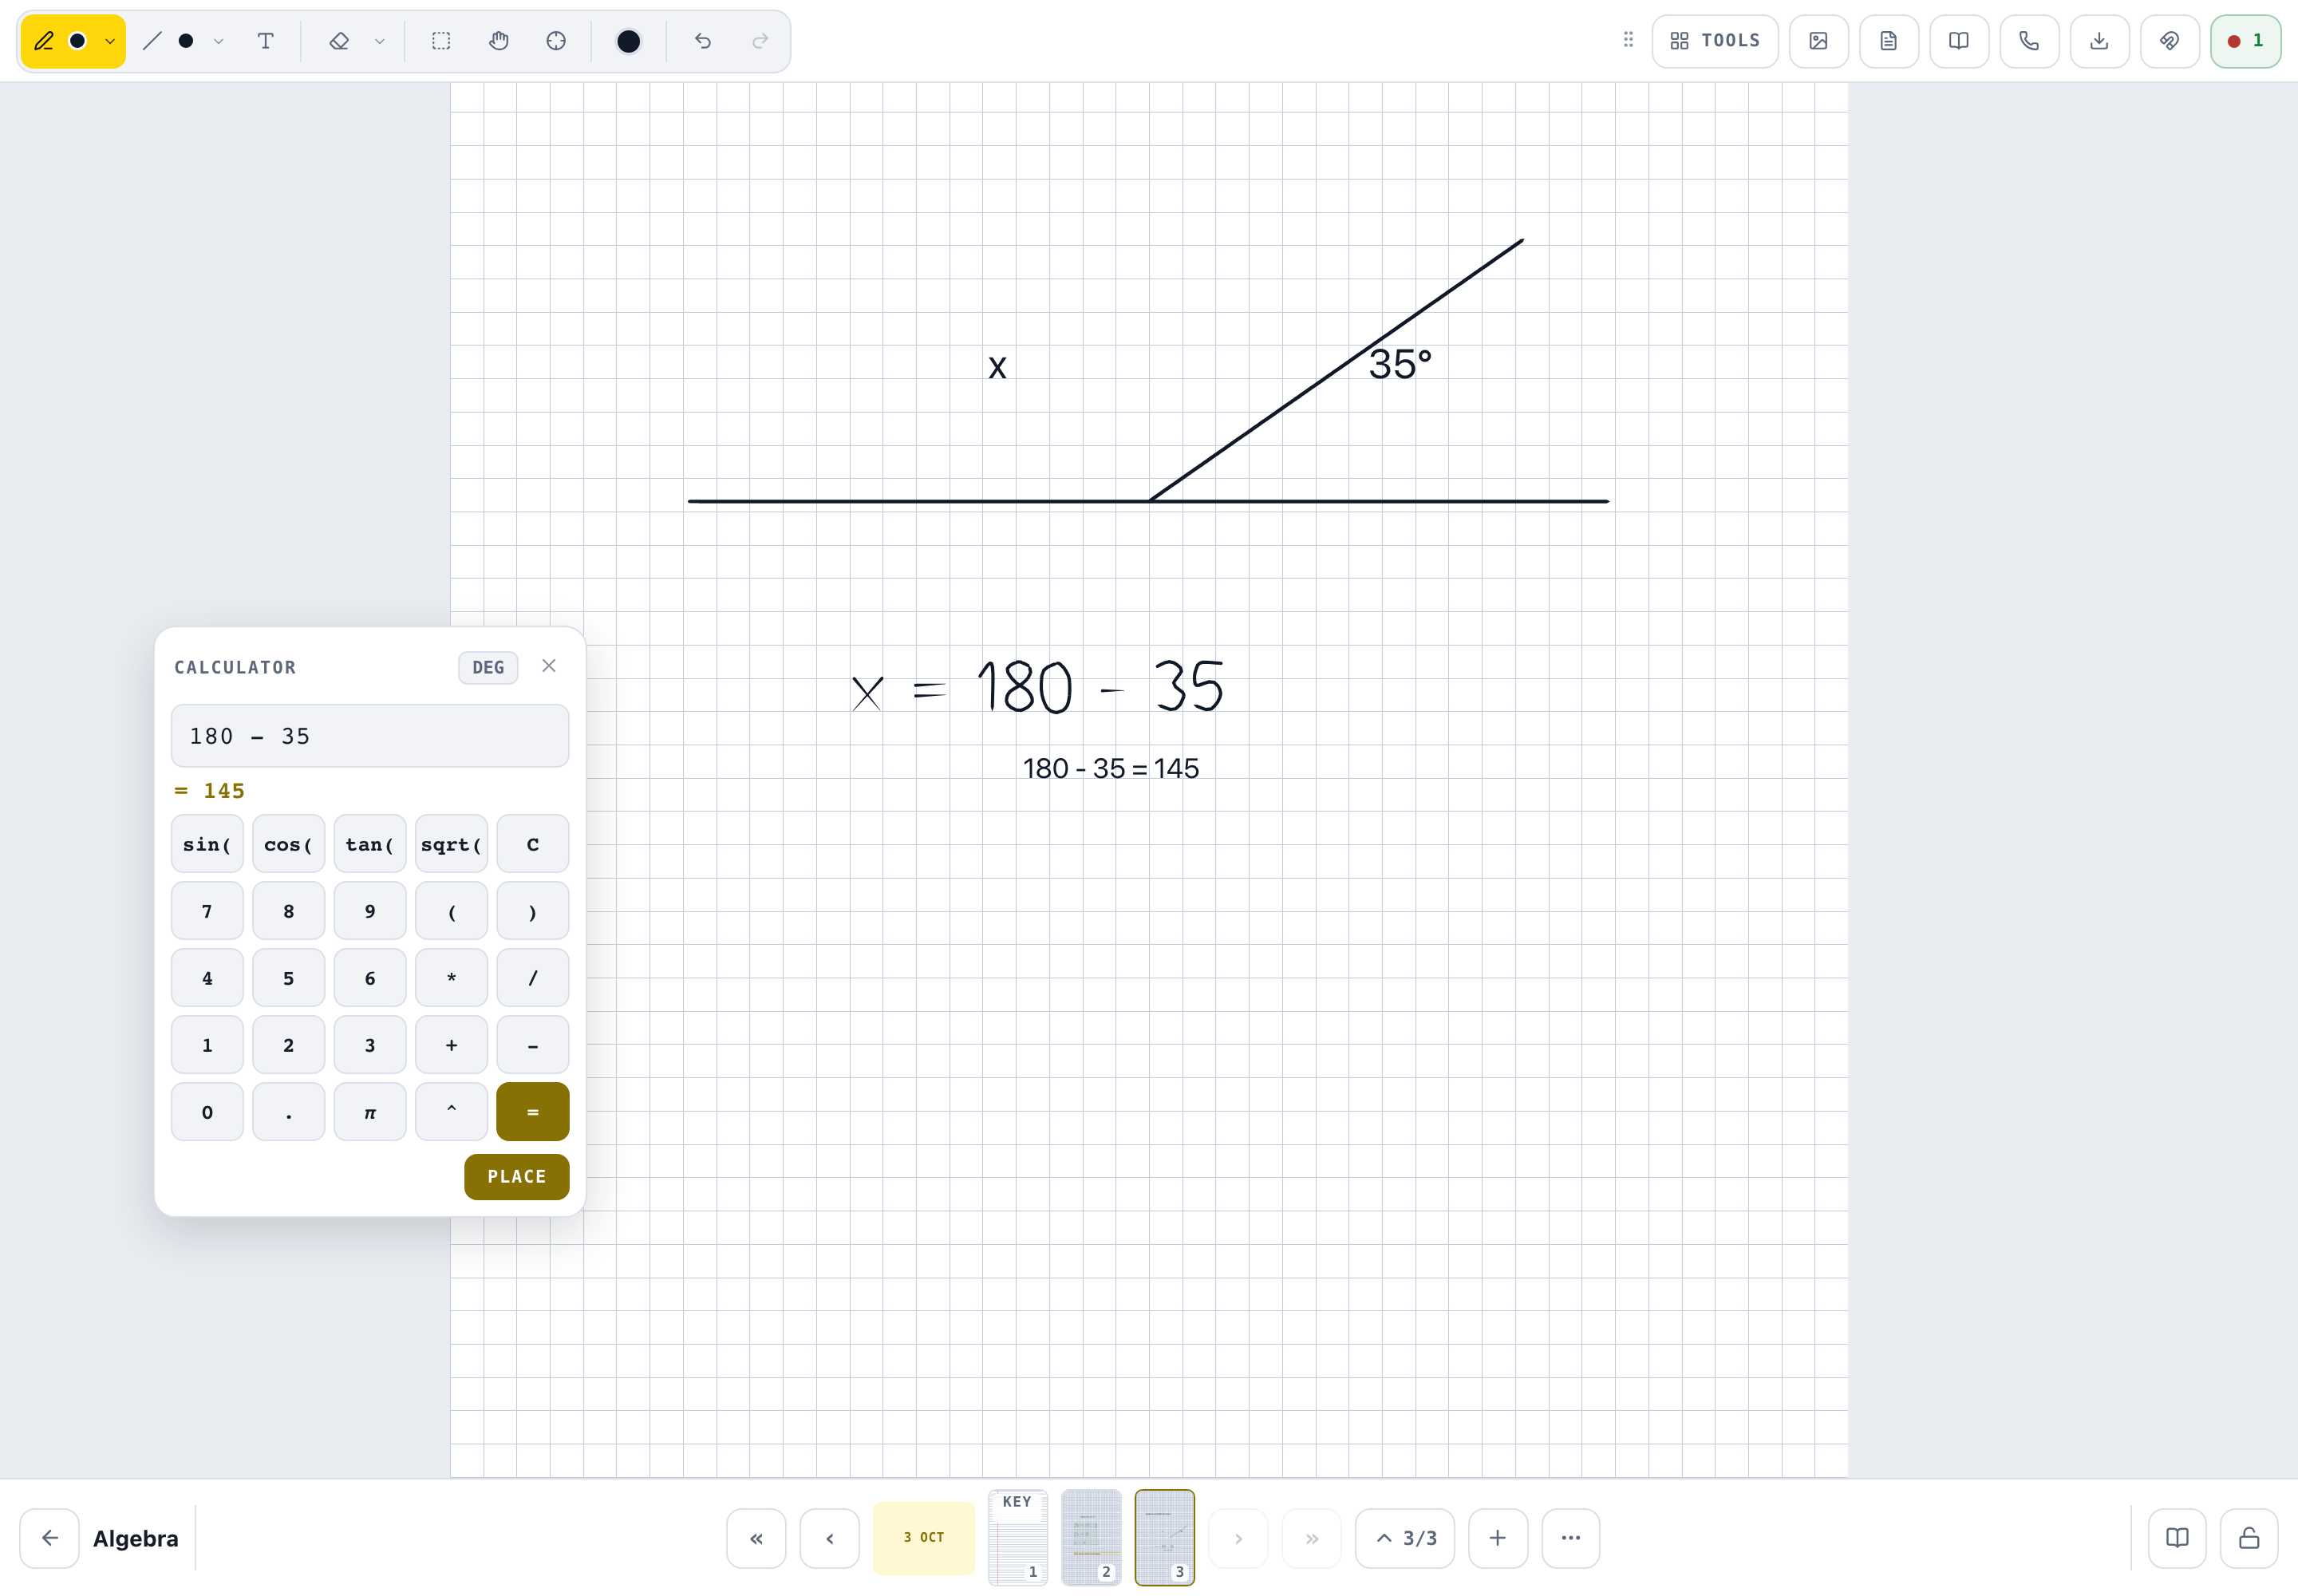Open KEY page thumbnail 1
Screen dimensions: 2298x1596
coord(1018,1538)
